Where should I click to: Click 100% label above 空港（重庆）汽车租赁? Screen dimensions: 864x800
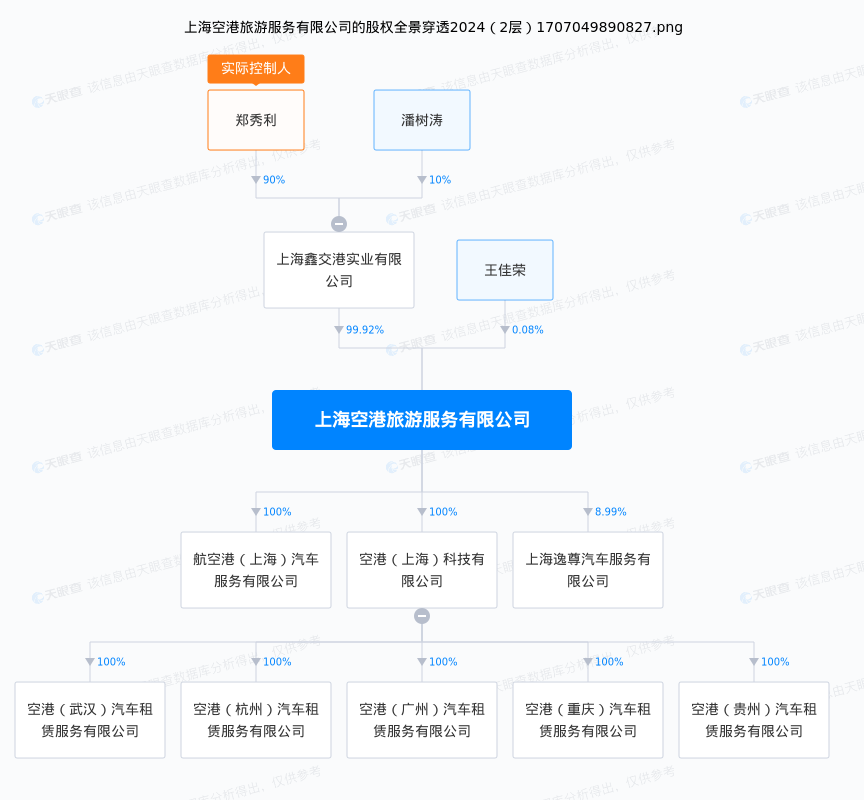click(x=609, y=662)
